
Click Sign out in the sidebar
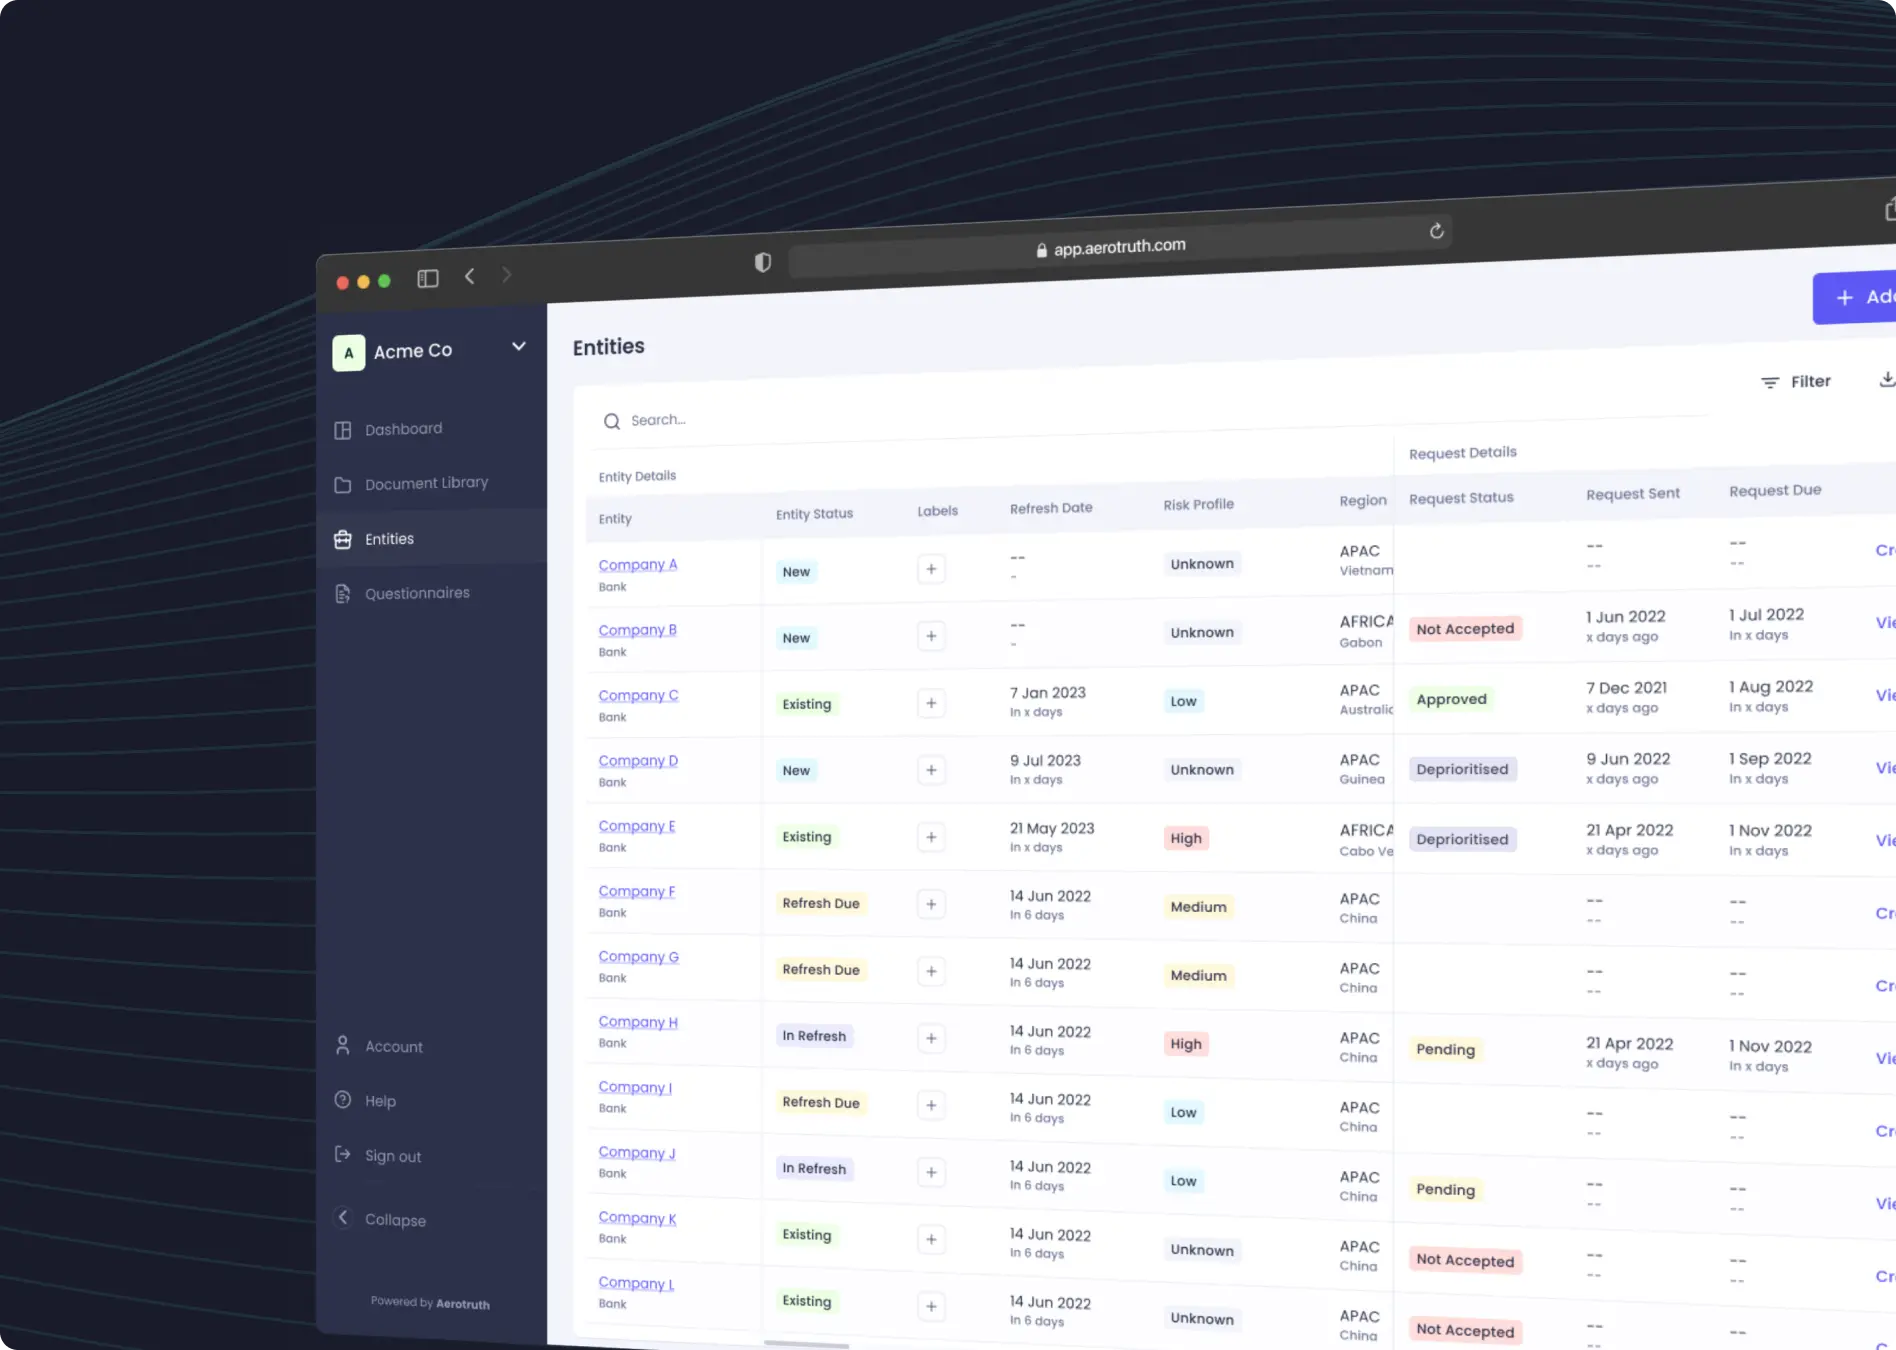point(392,1156)
